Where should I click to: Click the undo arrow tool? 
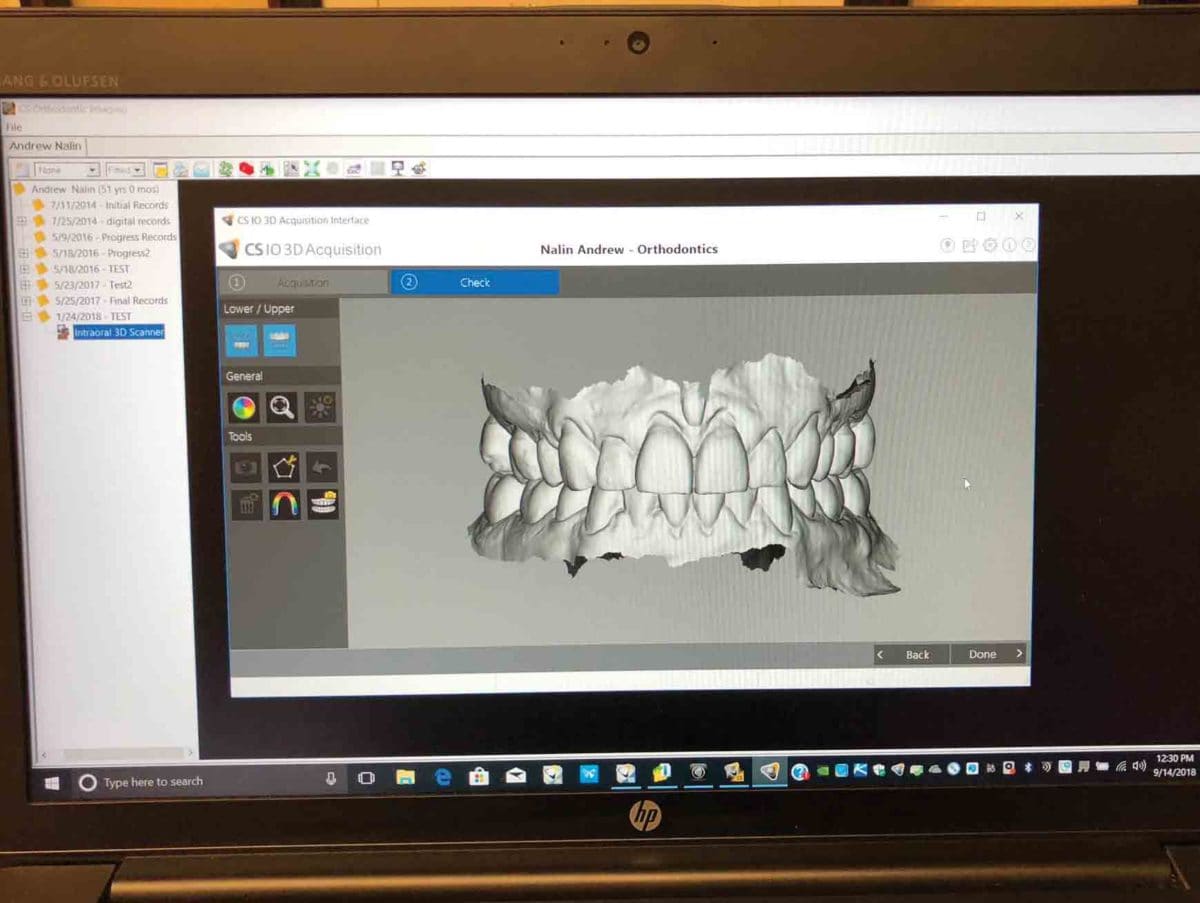pyautogui.click(x=321, y=467)
